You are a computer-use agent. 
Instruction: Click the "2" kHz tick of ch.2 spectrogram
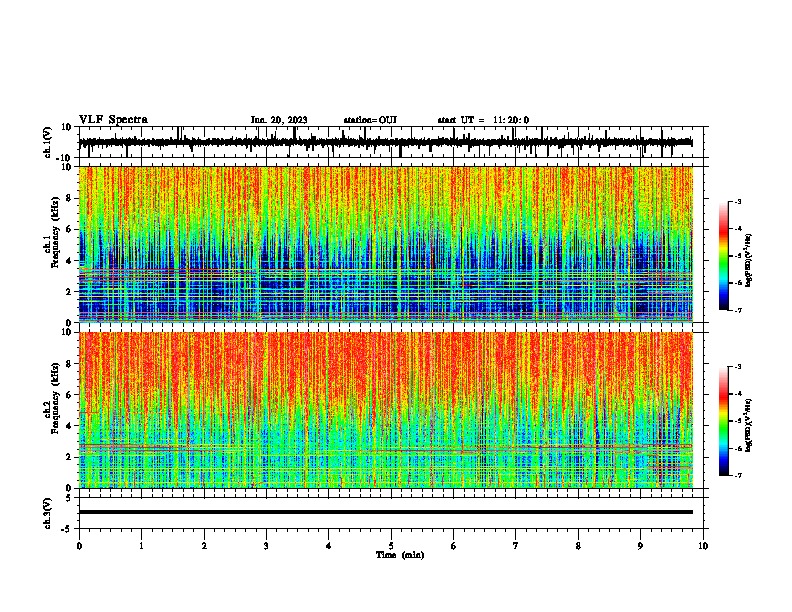coord(69,457)
